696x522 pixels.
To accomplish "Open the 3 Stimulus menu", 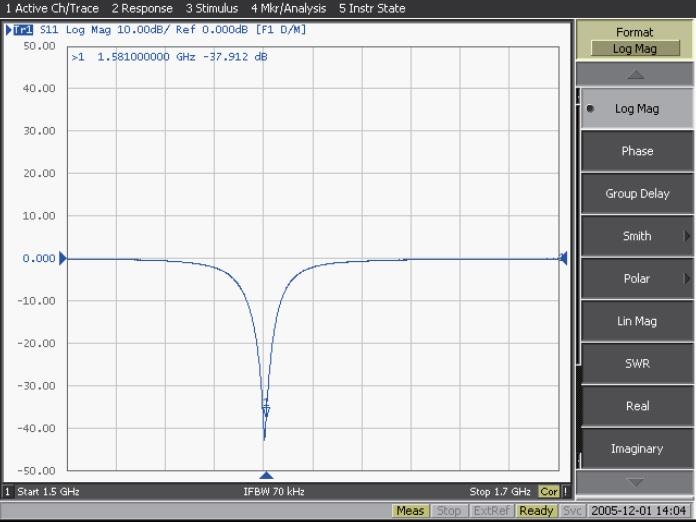I will (212, 8).
